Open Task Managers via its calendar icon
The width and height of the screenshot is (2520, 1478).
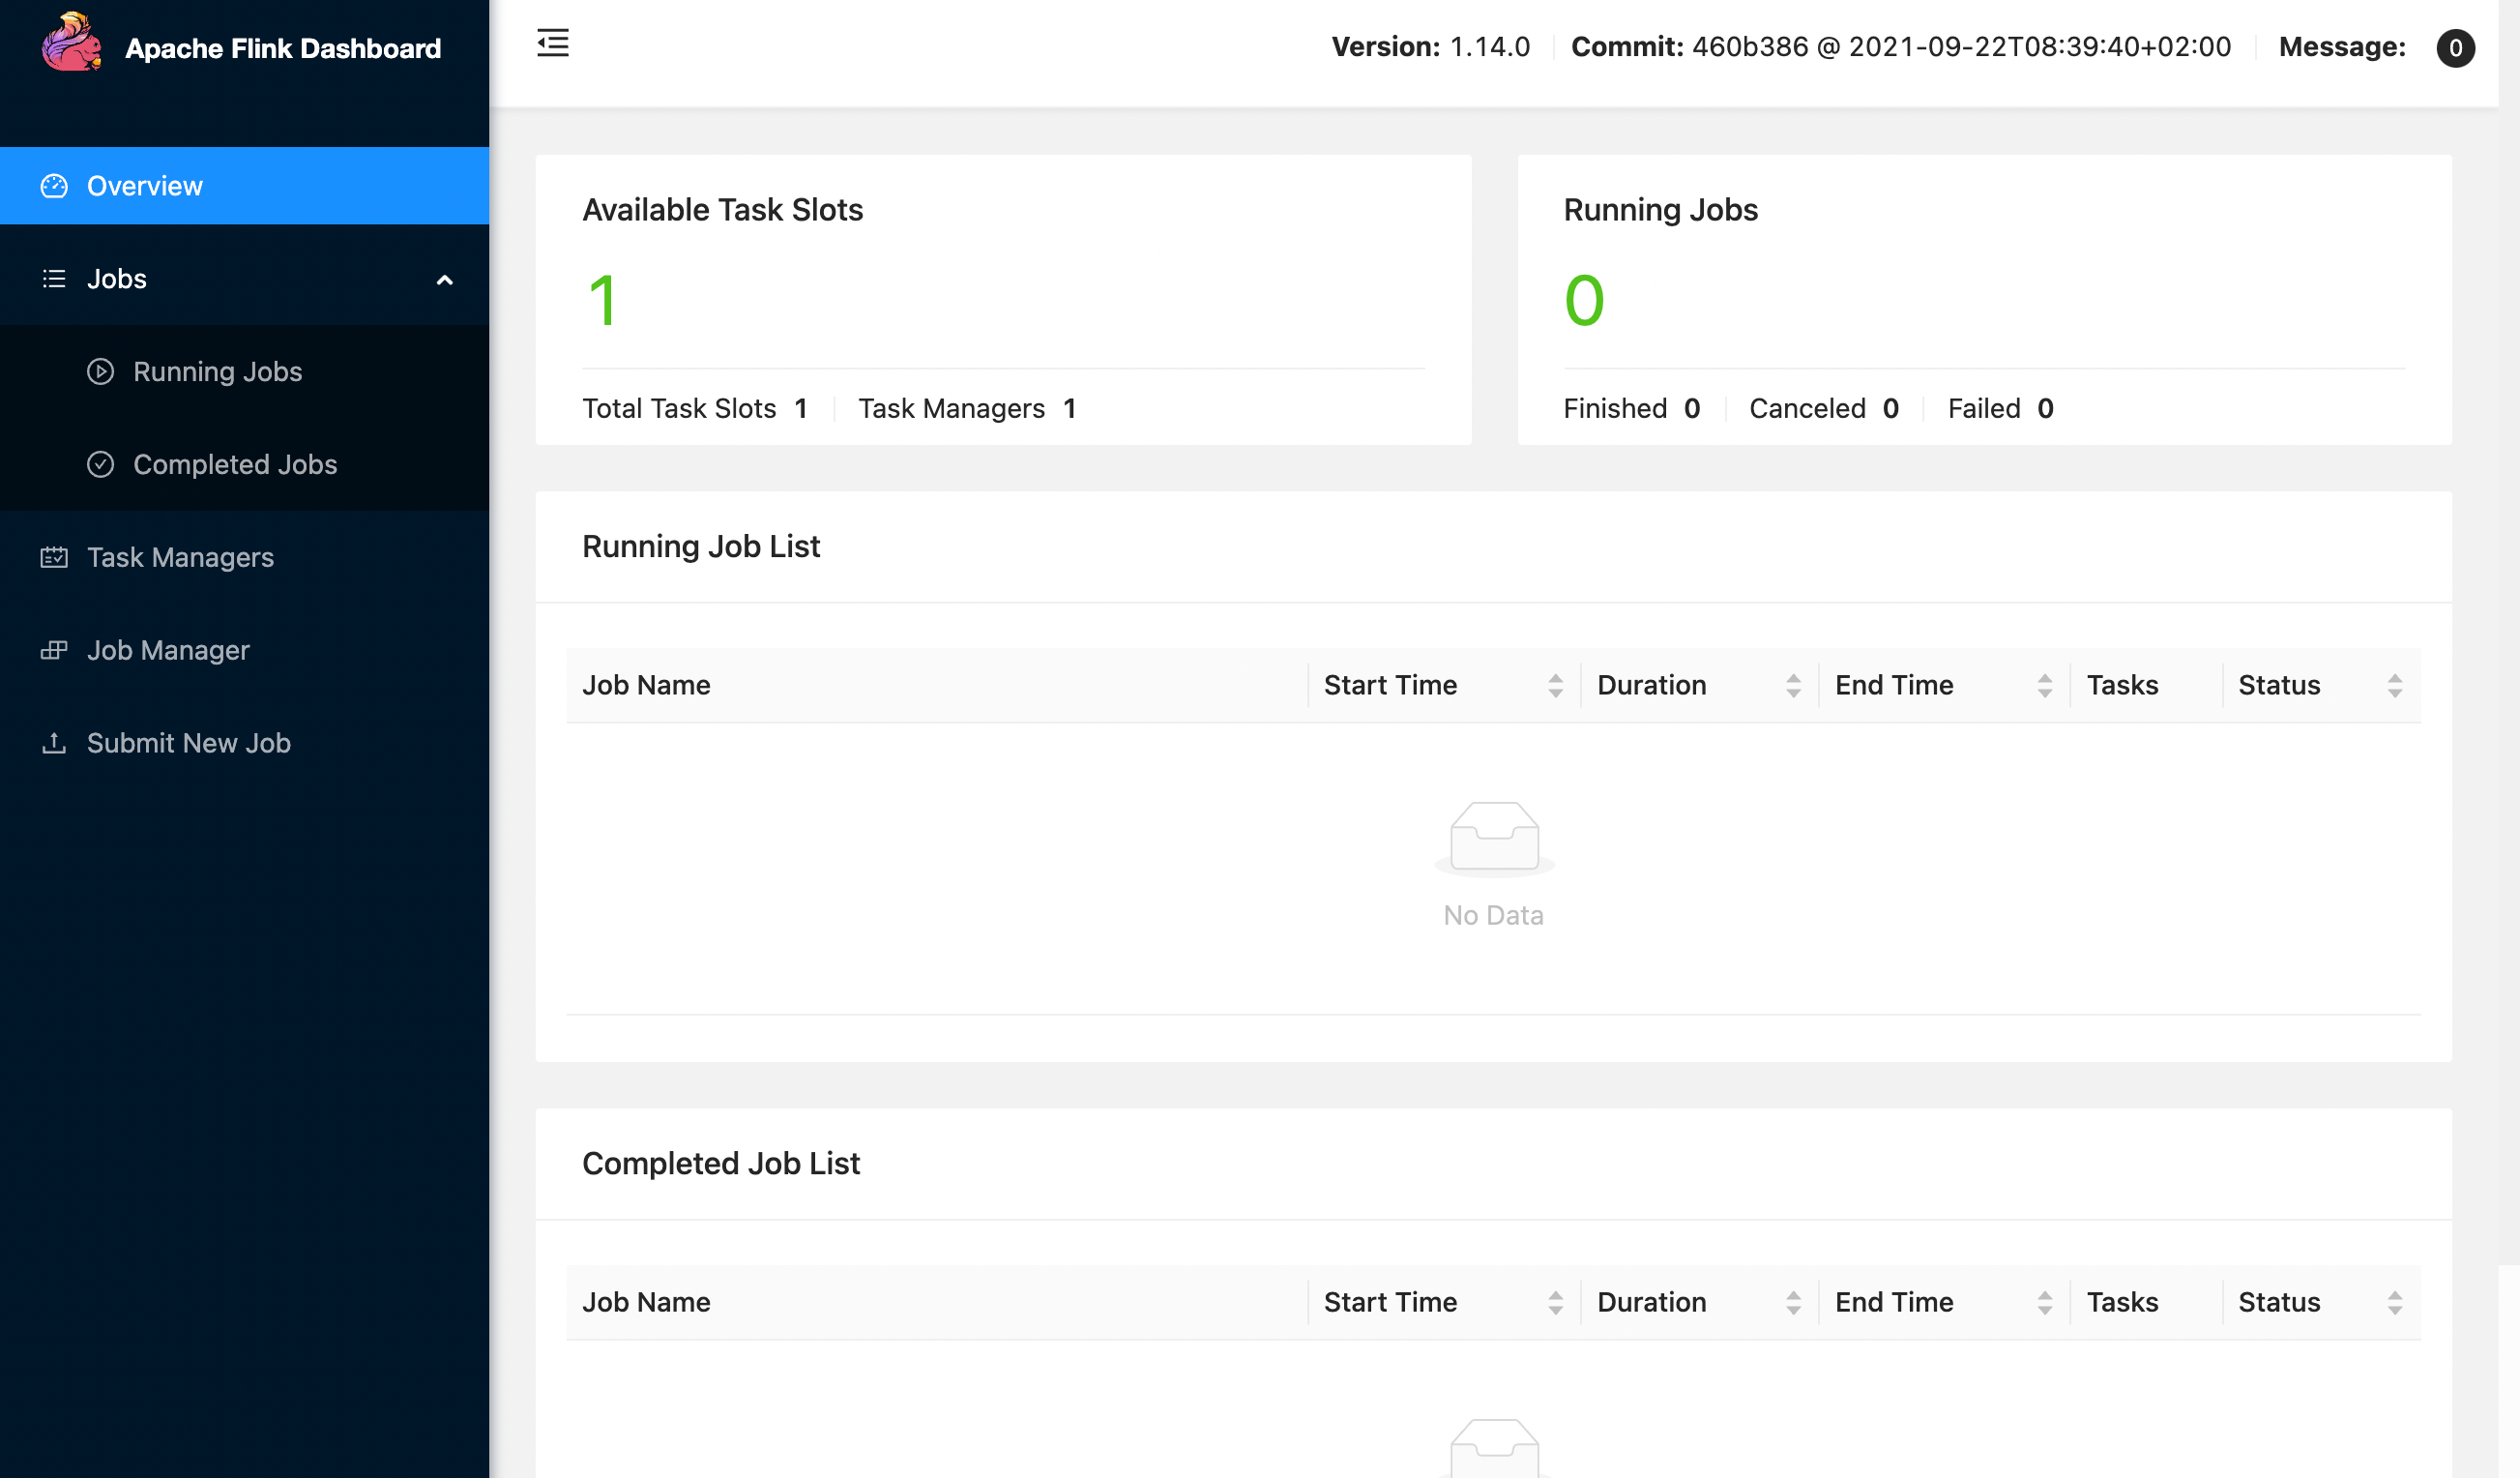(x=54, y=557)
